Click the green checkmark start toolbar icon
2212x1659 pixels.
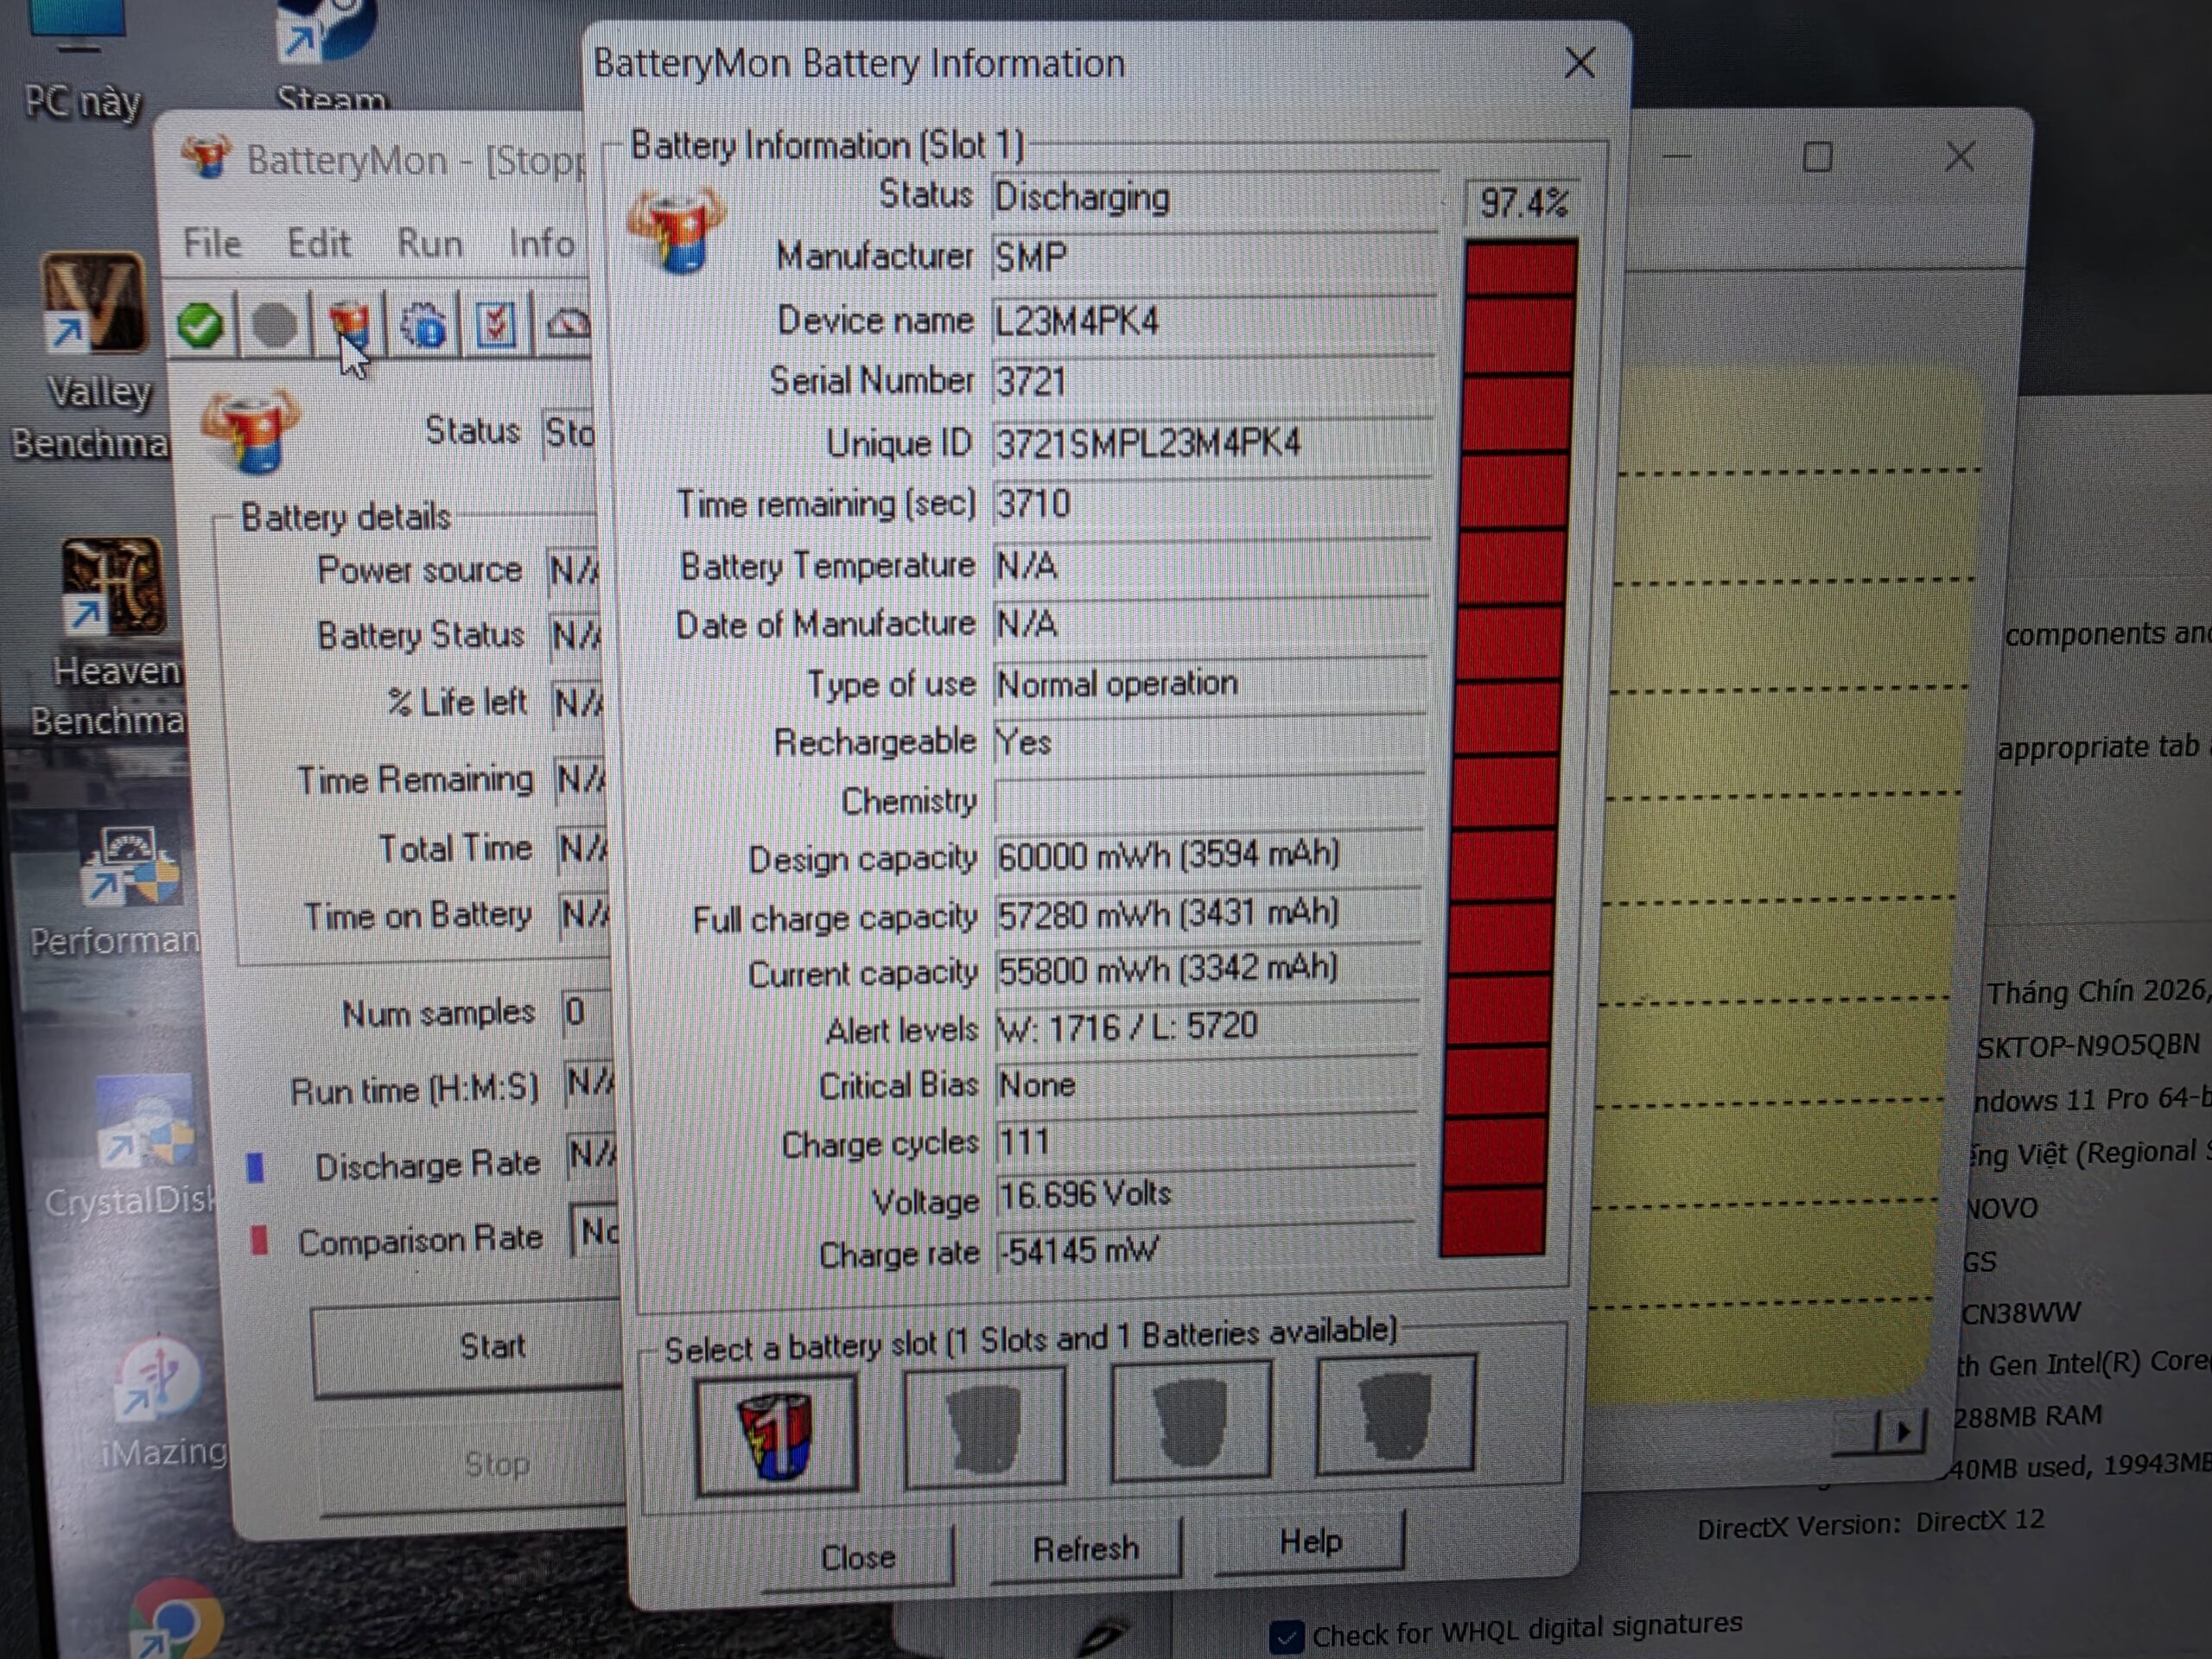pos(200,325)
